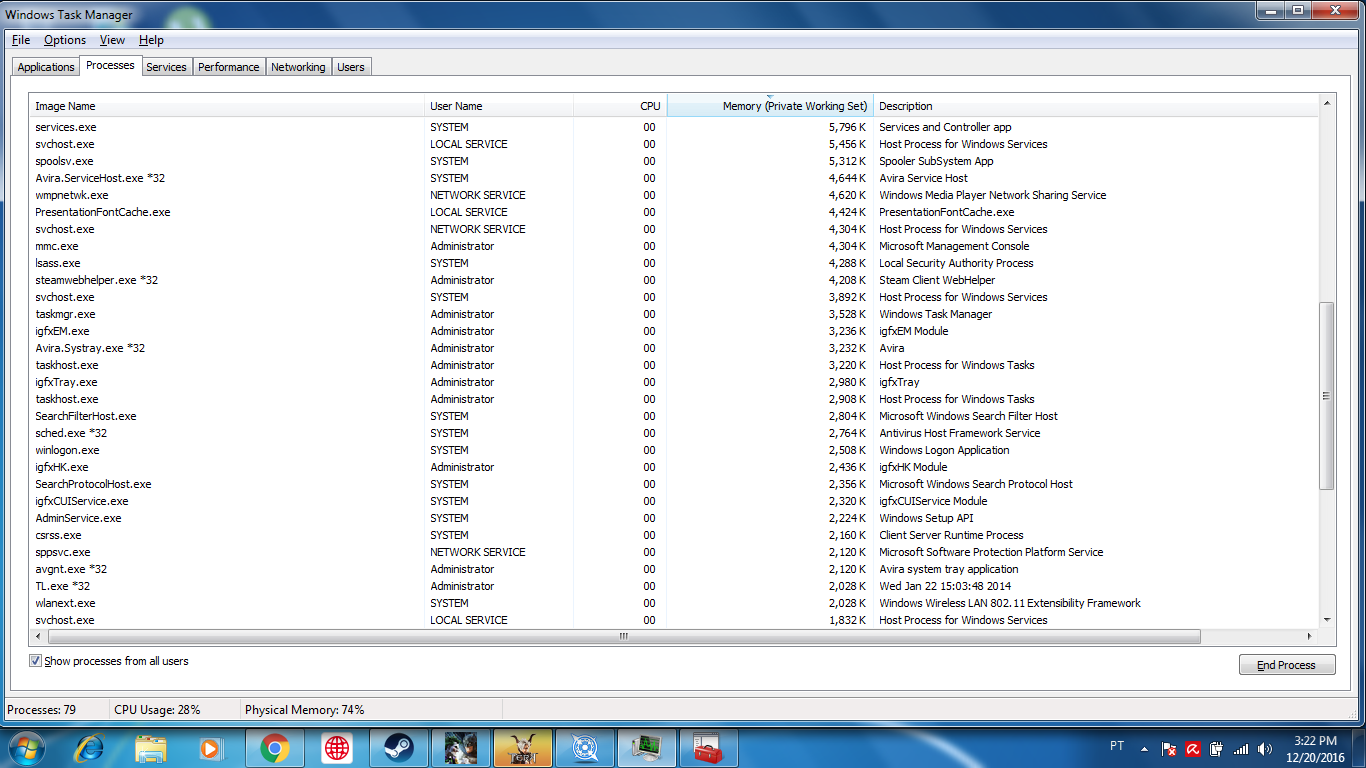Switch to the Networking tab
Viewport: 1366px width, 768px height.
coord(298,67)
